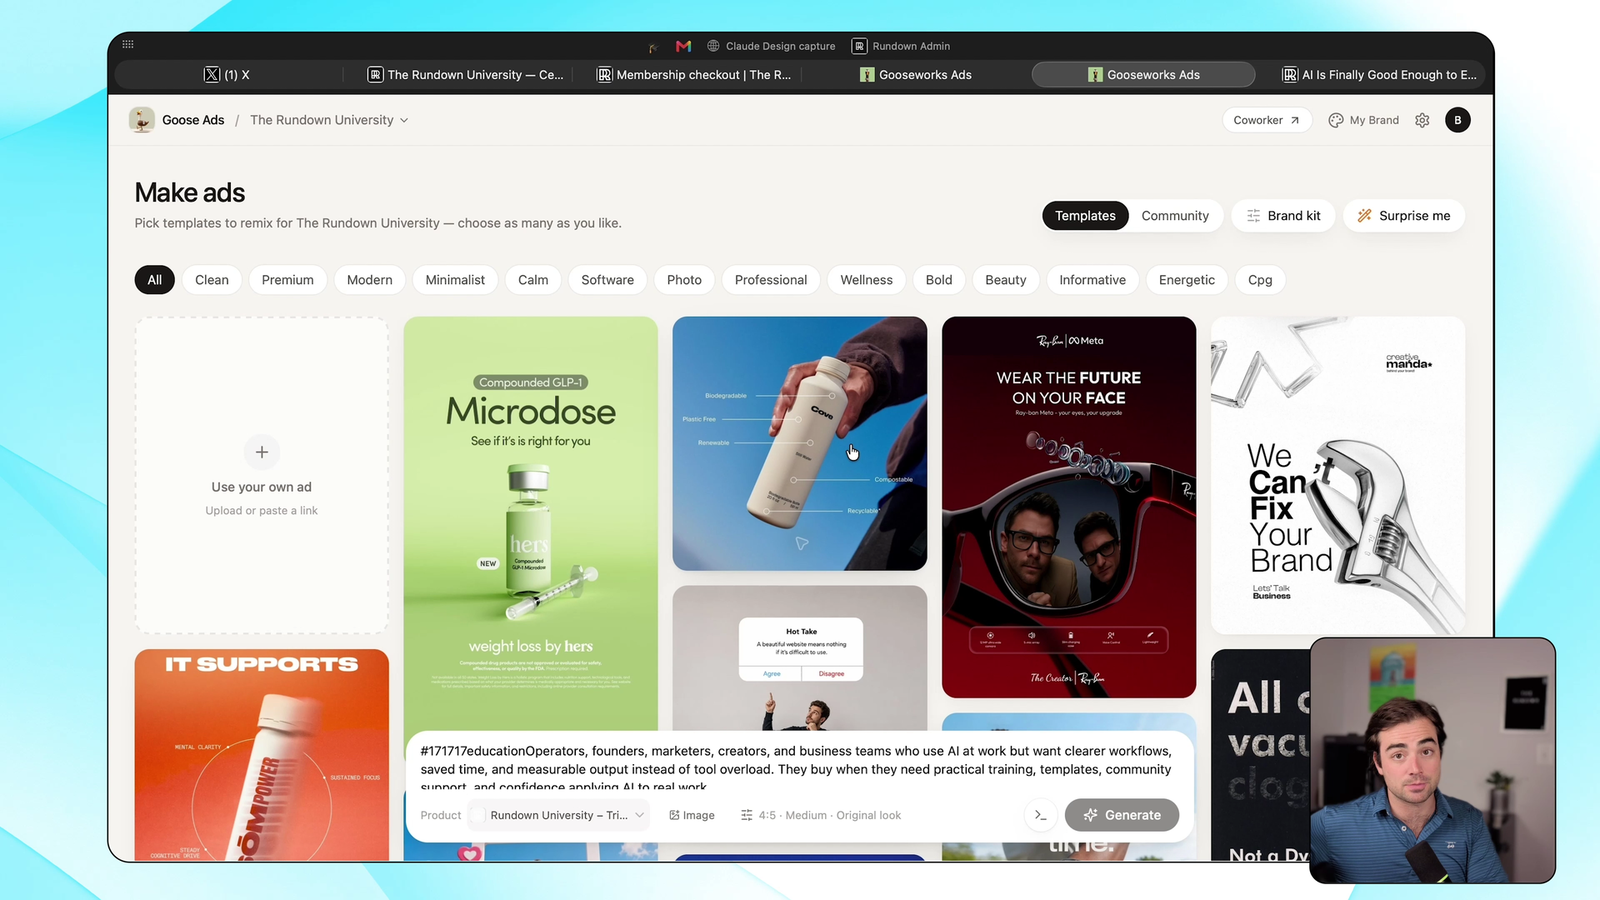Switch to the (1) X browser tab
1600x900 pixels.
click(228, 75)
